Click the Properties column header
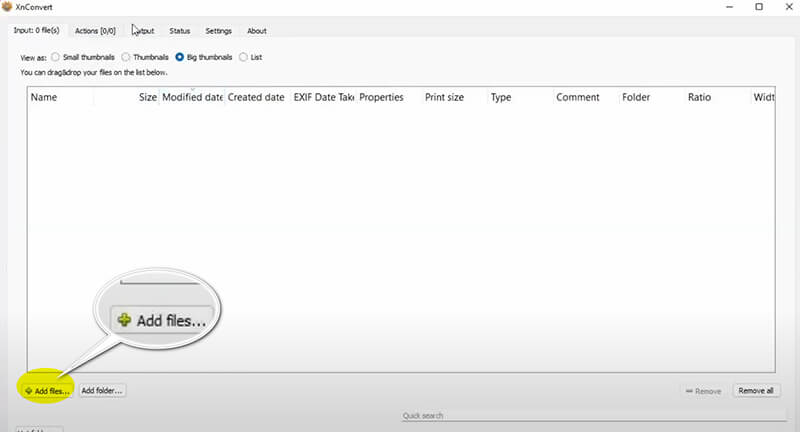This screenshot has width=800, height=432. pyautogui.click(x=389, y=97)
